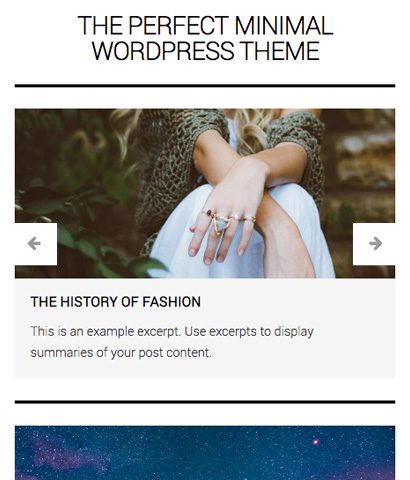Click the bright pink star in the galaxy image
The height and width of the screenshot is (480, 410).
[x=315, y=442]
